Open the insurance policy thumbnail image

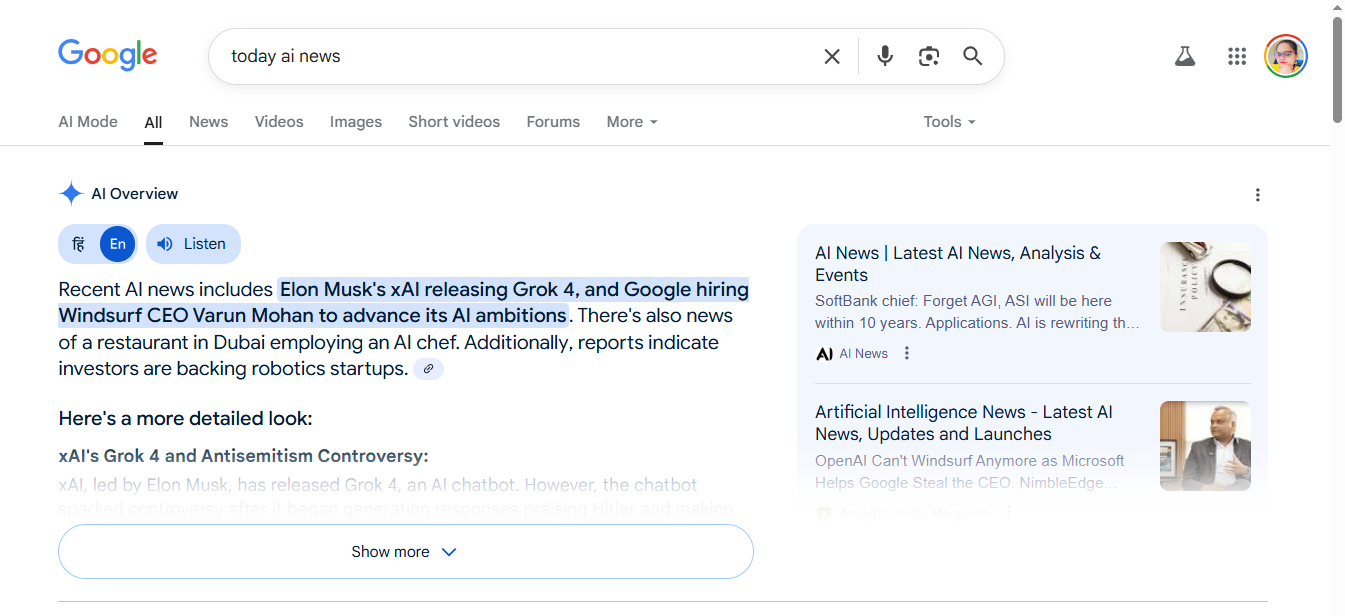1205,287
